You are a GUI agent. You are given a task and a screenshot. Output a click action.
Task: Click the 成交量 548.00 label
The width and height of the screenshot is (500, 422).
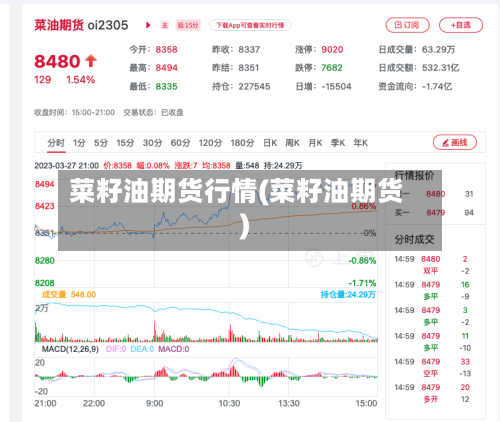[69, 295]
